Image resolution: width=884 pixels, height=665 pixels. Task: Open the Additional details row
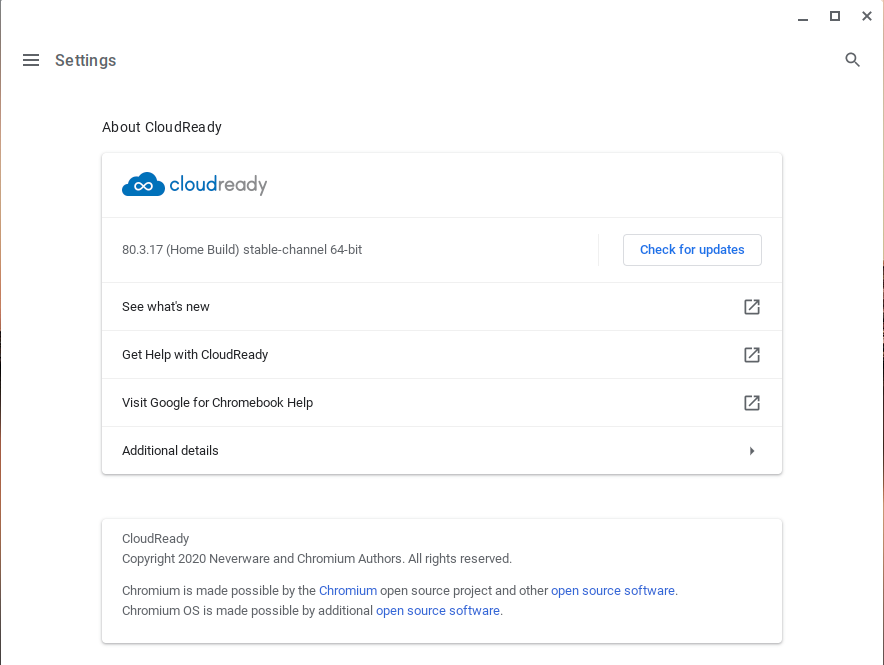[x=441, y=450]
